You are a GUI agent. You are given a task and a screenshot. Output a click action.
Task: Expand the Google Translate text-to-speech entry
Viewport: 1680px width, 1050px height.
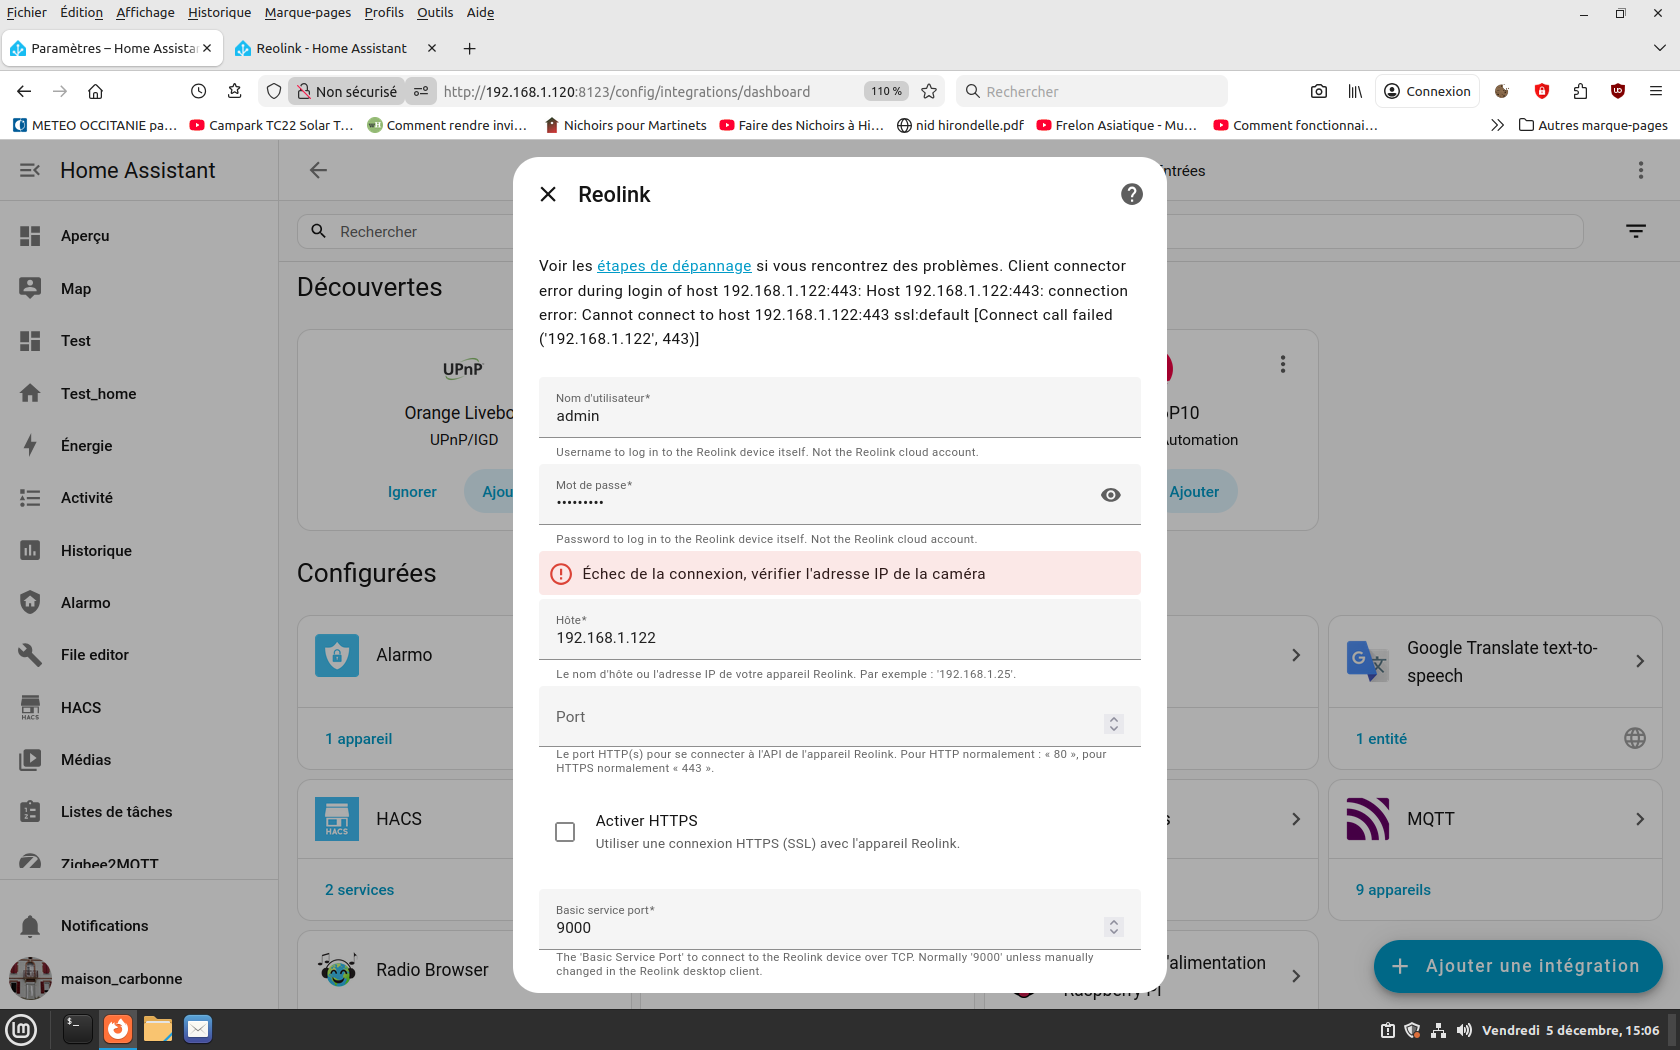coord(1639,661)
